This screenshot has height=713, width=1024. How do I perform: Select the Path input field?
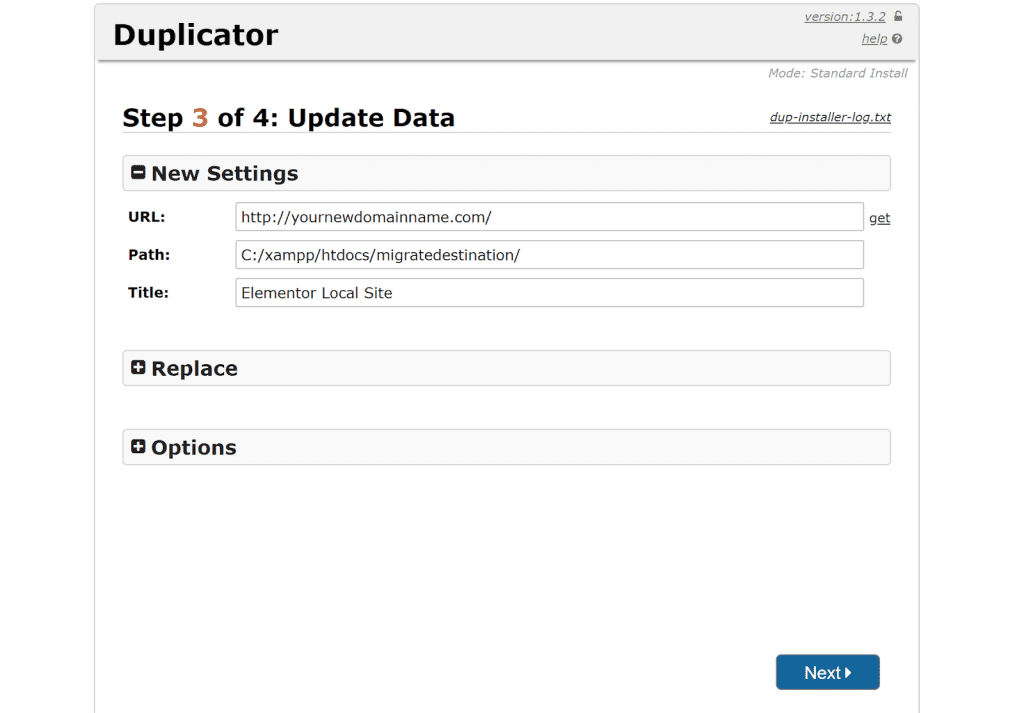[x=549, y=254]
